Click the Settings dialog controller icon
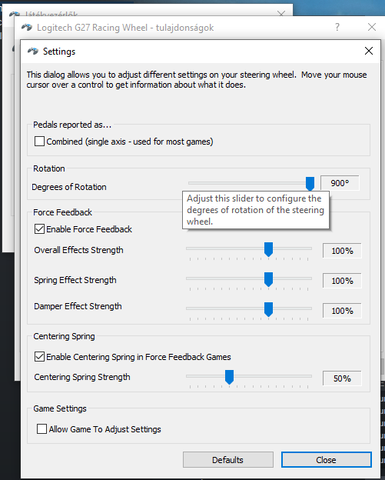Viewport: 385px width, 480px height. pos(33,51)
